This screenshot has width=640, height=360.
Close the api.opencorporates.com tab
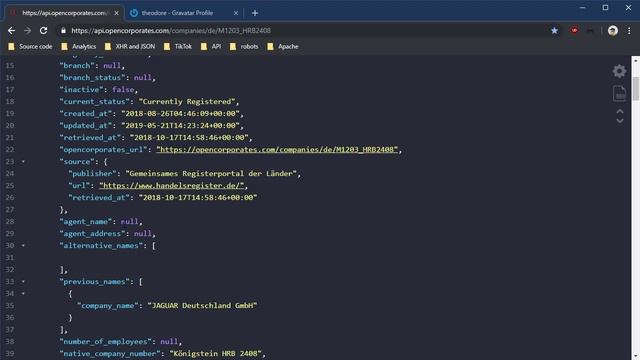tap(116, 13)
